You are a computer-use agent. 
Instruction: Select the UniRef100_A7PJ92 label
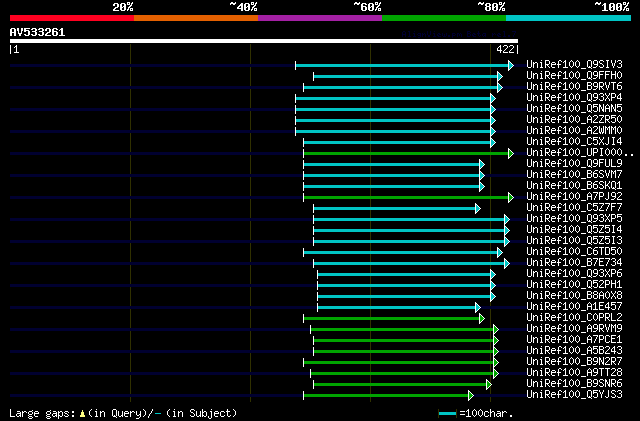(574, 197)
